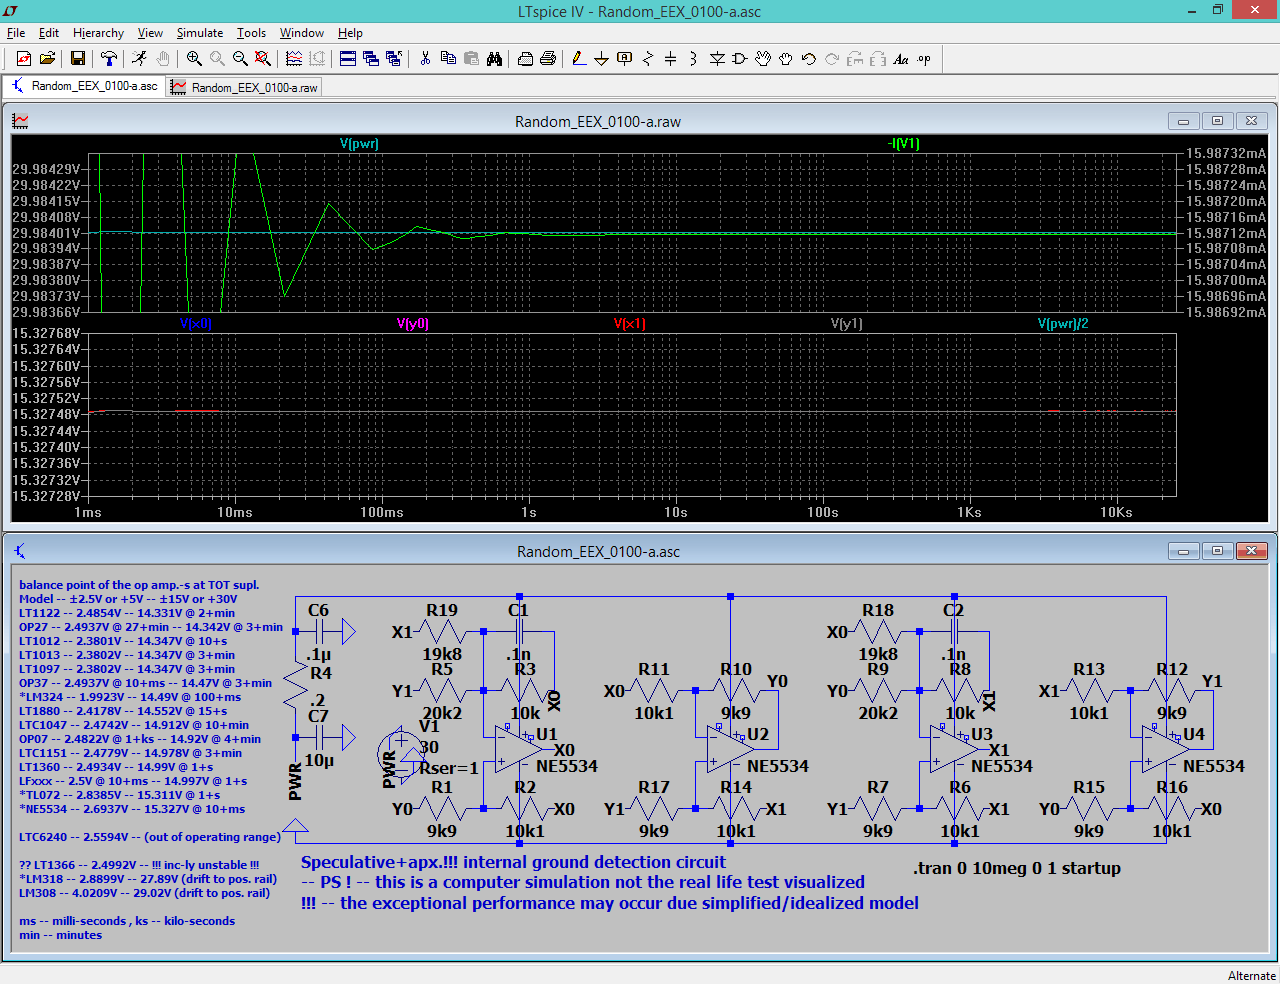Select the Copy tool icon
The height and width of the screenshot is (984, 1280).
click(x=448, y=59)
